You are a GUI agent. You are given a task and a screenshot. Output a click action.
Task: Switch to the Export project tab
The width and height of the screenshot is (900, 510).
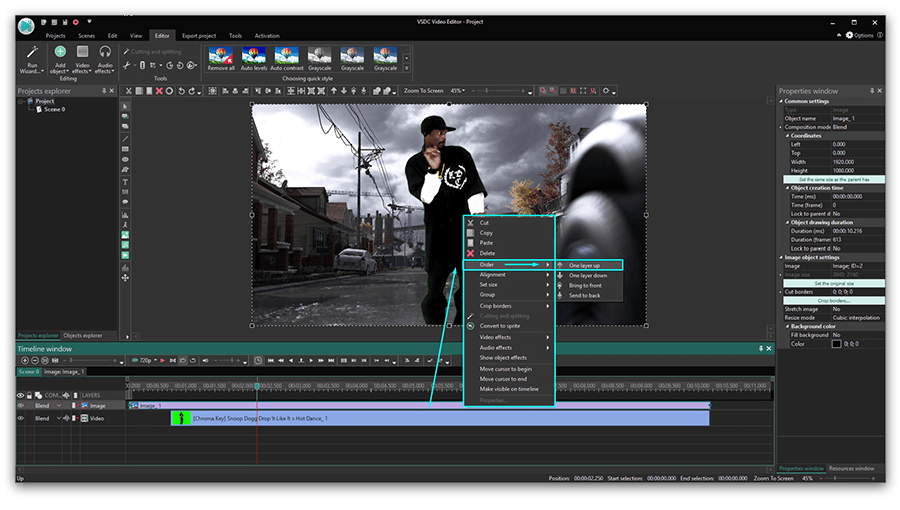tap(198, 35)
